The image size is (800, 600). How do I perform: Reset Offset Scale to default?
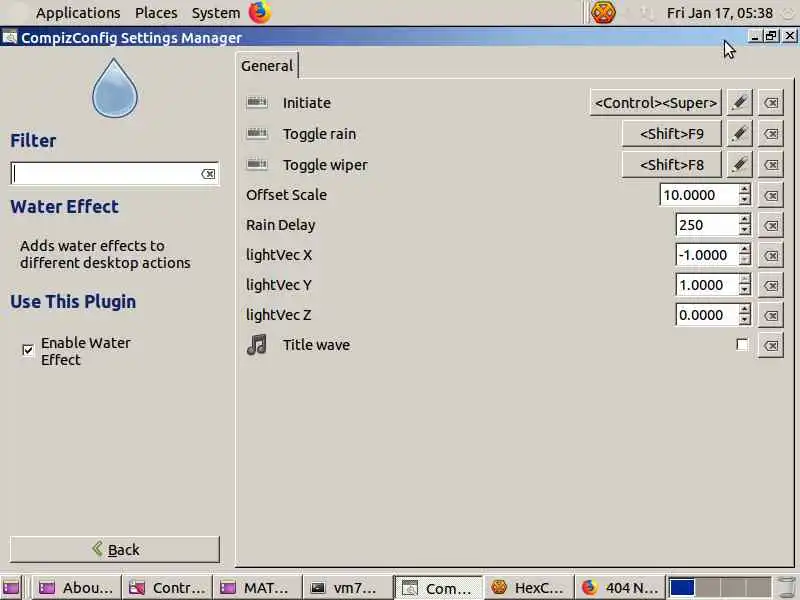point(770,195)
